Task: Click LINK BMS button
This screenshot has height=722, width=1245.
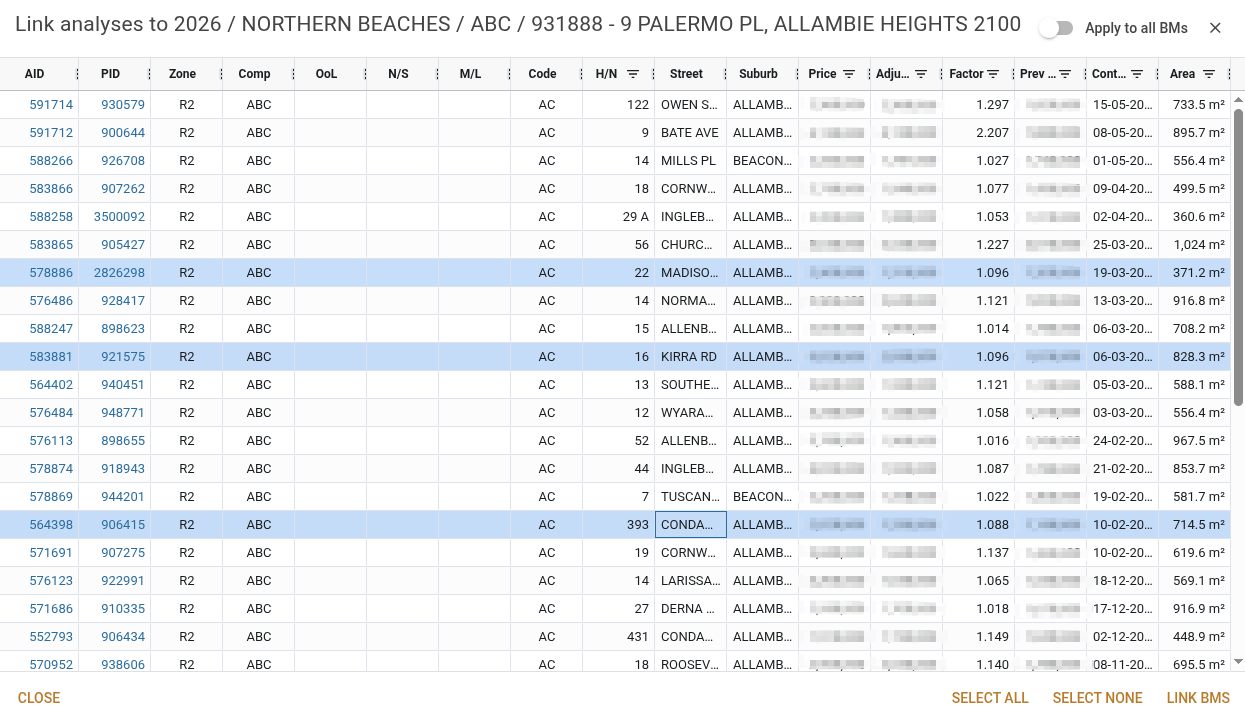Action: click(x=1198, y=698)
